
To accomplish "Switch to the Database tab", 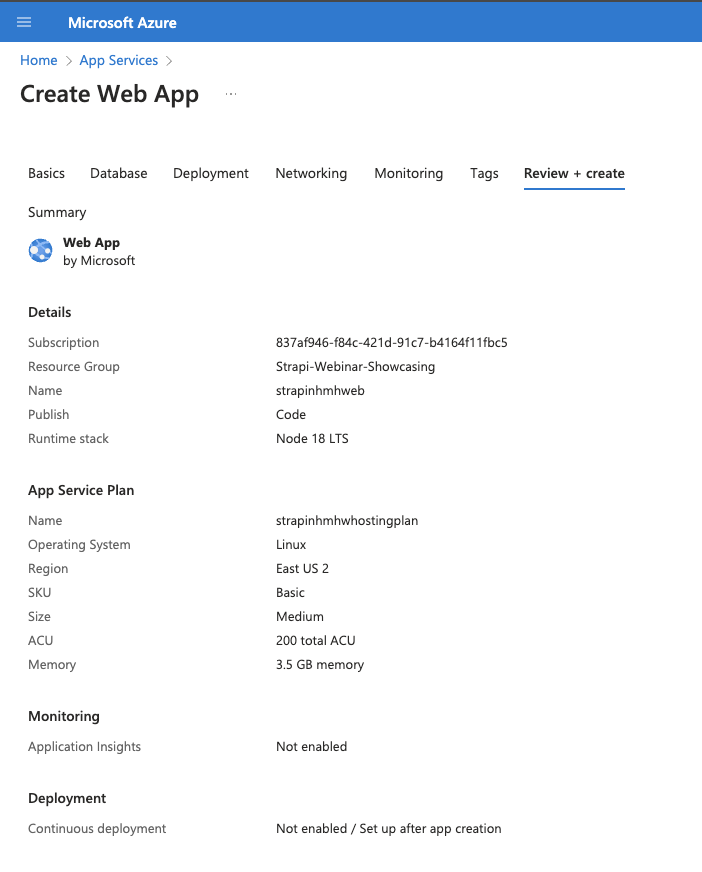I will (118, 174).
